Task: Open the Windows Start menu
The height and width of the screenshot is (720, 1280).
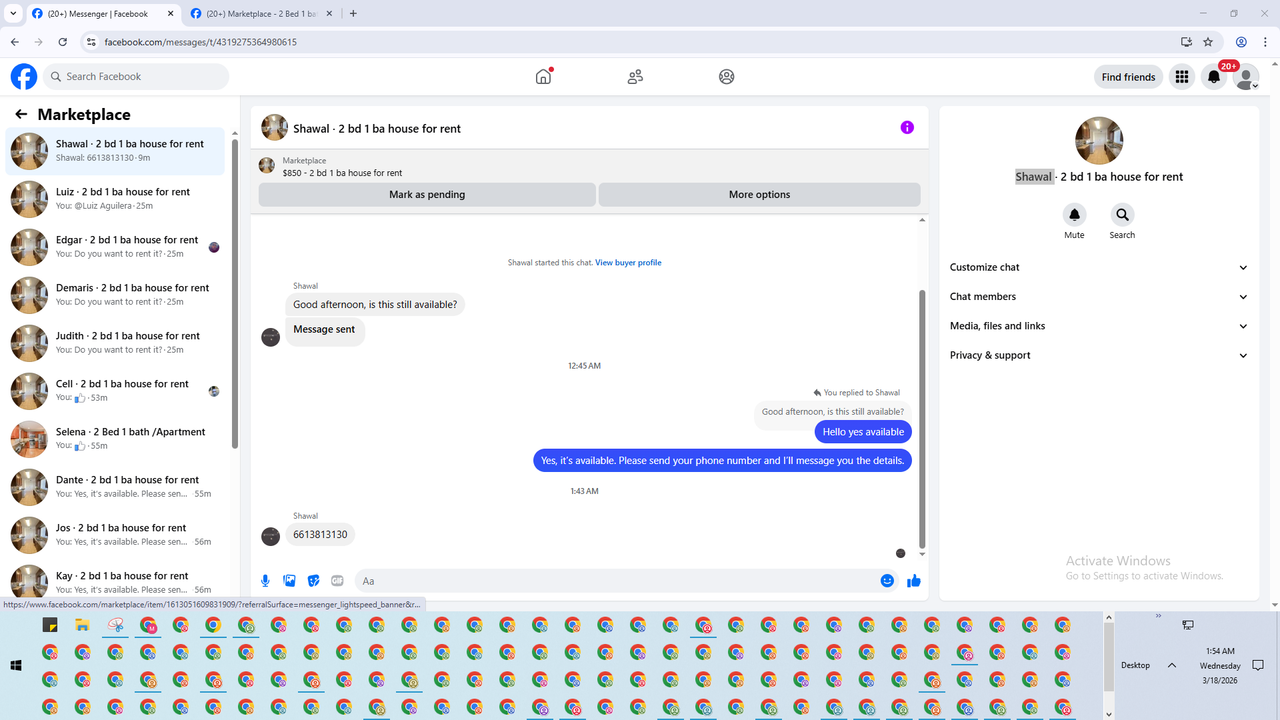Action: pyautogui.click(x=16, y=665)
